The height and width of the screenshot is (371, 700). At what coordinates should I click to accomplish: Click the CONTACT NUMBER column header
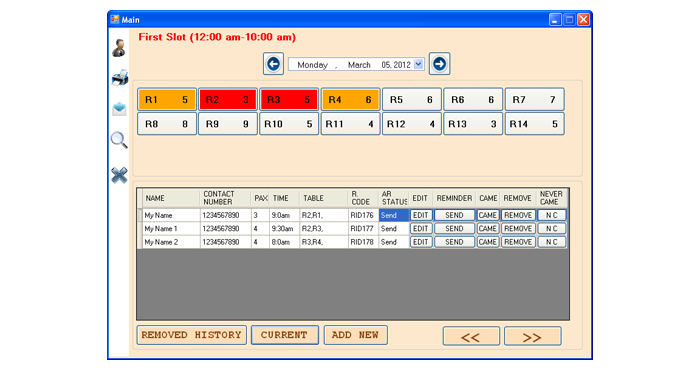click(225, 198)
